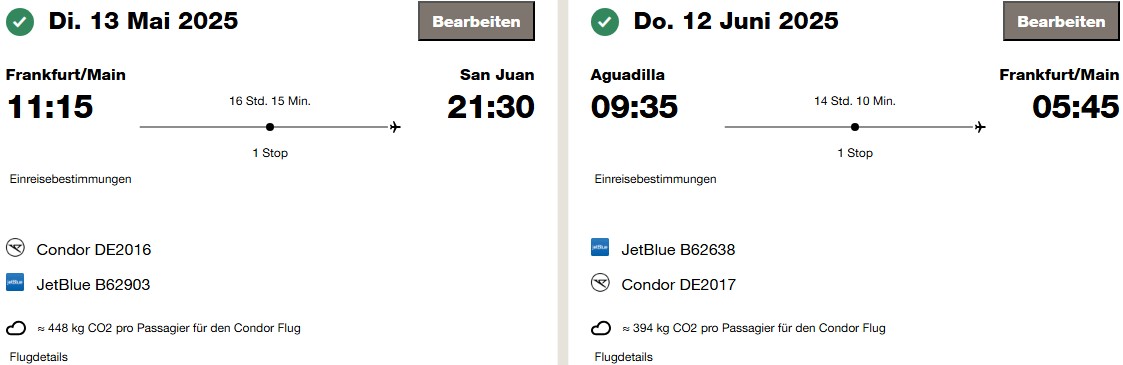Expand Flugdetails of the outbound flight
This screenshot has height=365, width=1123.
[39, 356]
